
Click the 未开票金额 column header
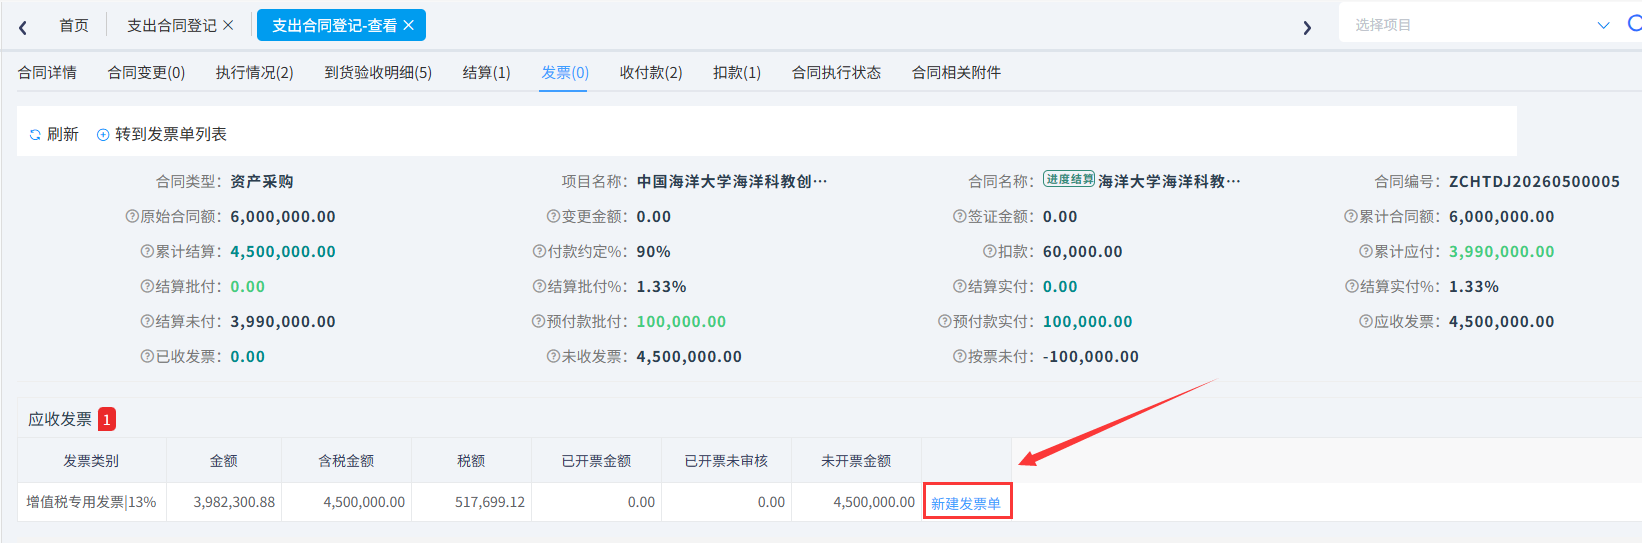[x=856, y=461]
